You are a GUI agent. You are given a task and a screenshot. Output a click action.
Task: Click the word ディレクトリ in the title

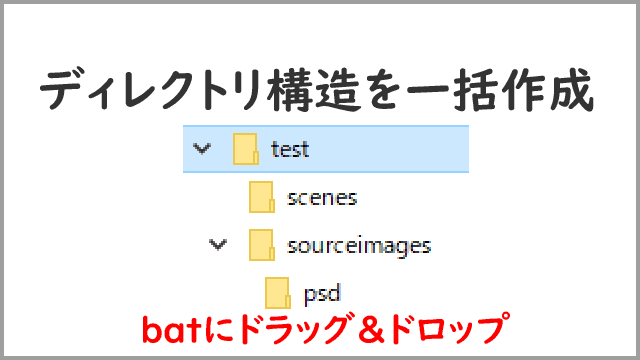(150, 90)
